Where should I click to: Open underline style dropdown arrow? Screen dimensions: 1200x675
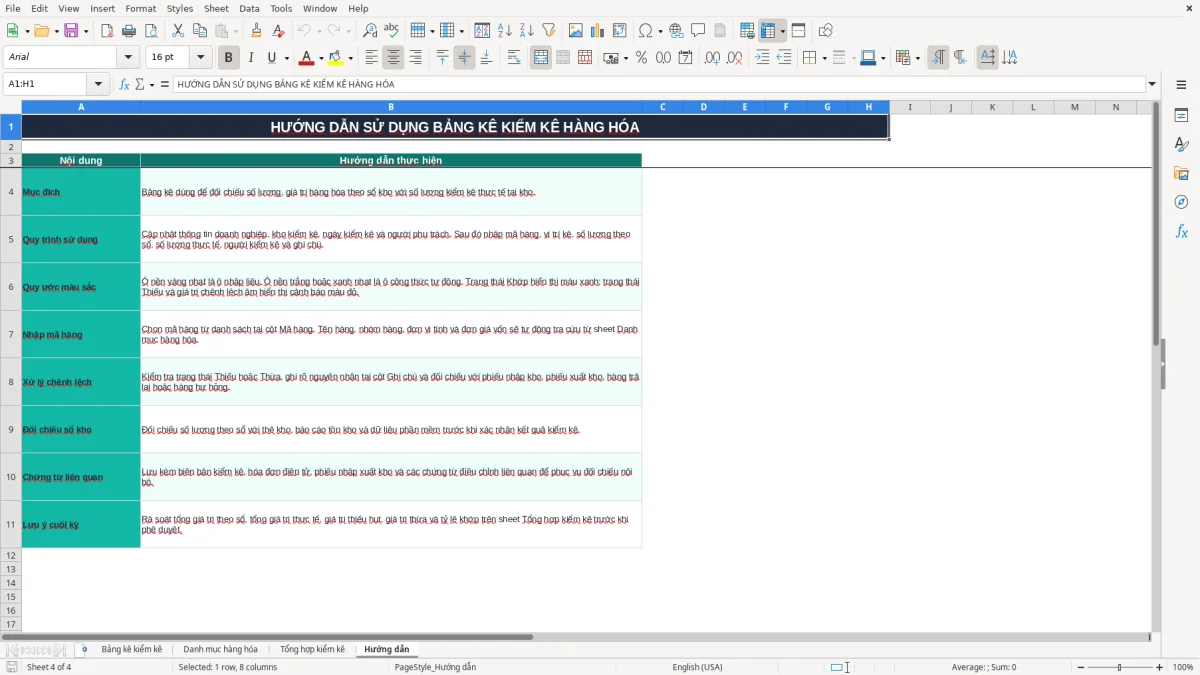coord(287,58)
